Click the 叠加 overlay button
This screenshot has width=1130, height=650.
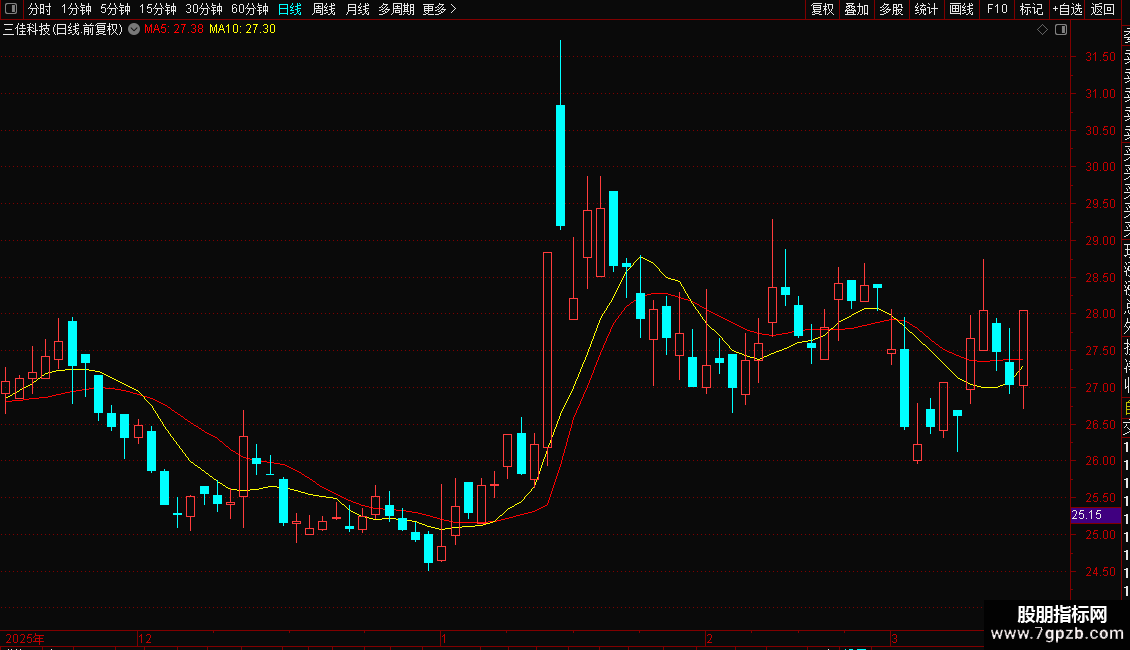click(857, 9)
